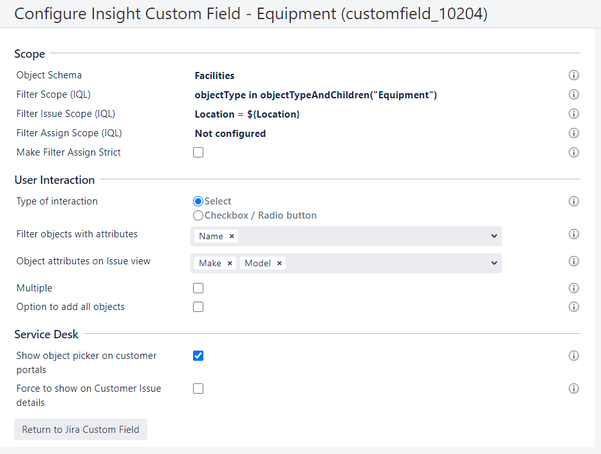Choose Checkbox / Radio button interaction type
601x454 pixels.
tap(198, 215)
